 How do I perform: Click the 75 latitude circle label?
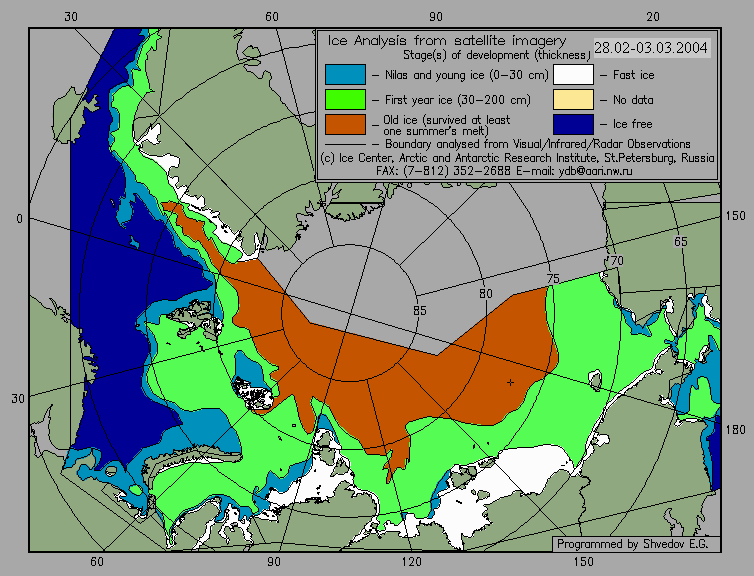click(x=553, y=278)
